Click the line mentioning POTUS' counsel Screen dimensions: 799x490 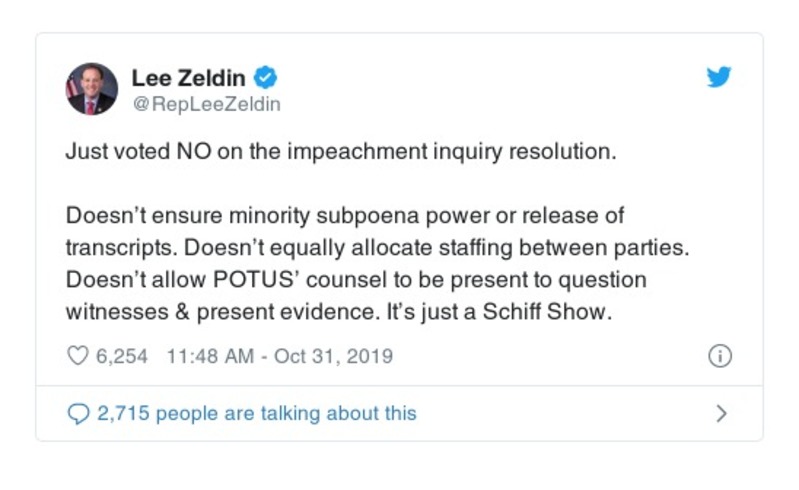click(356, 280)
